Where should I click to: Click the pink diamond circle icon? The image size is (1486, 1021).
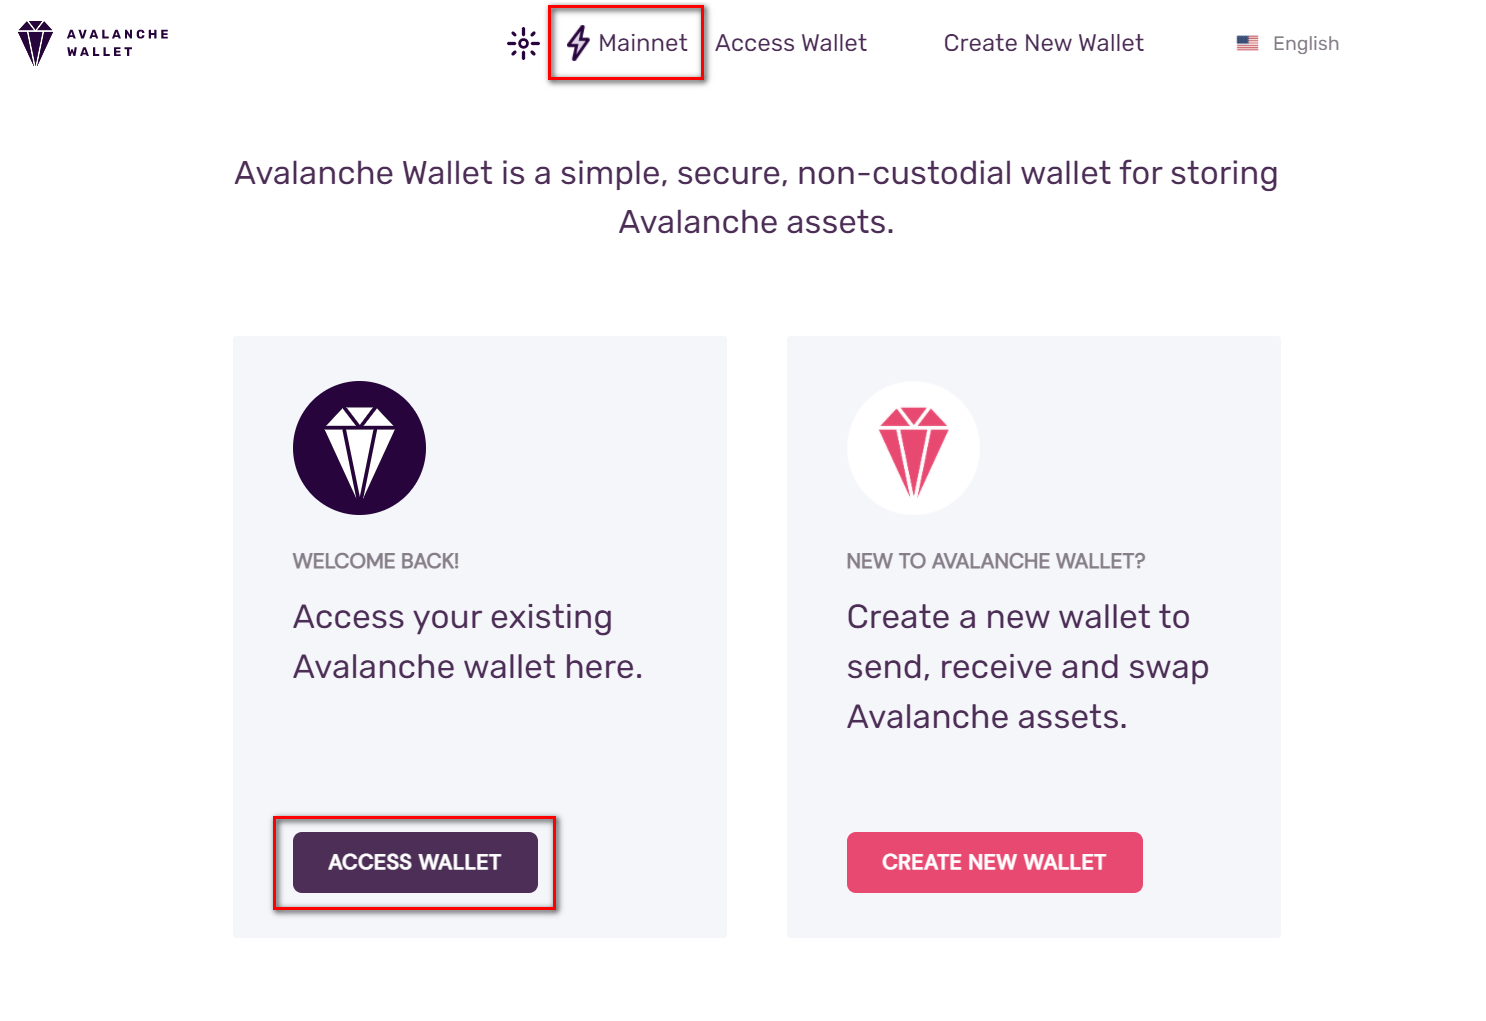(x=913, y=448)
